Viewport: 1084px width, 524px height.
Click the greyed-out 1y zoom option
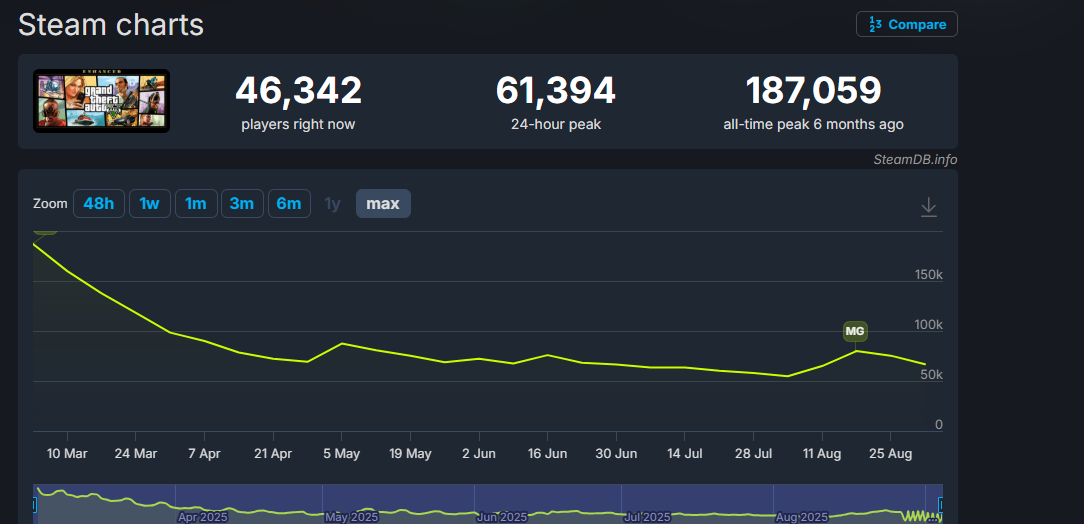pos(332,204)
